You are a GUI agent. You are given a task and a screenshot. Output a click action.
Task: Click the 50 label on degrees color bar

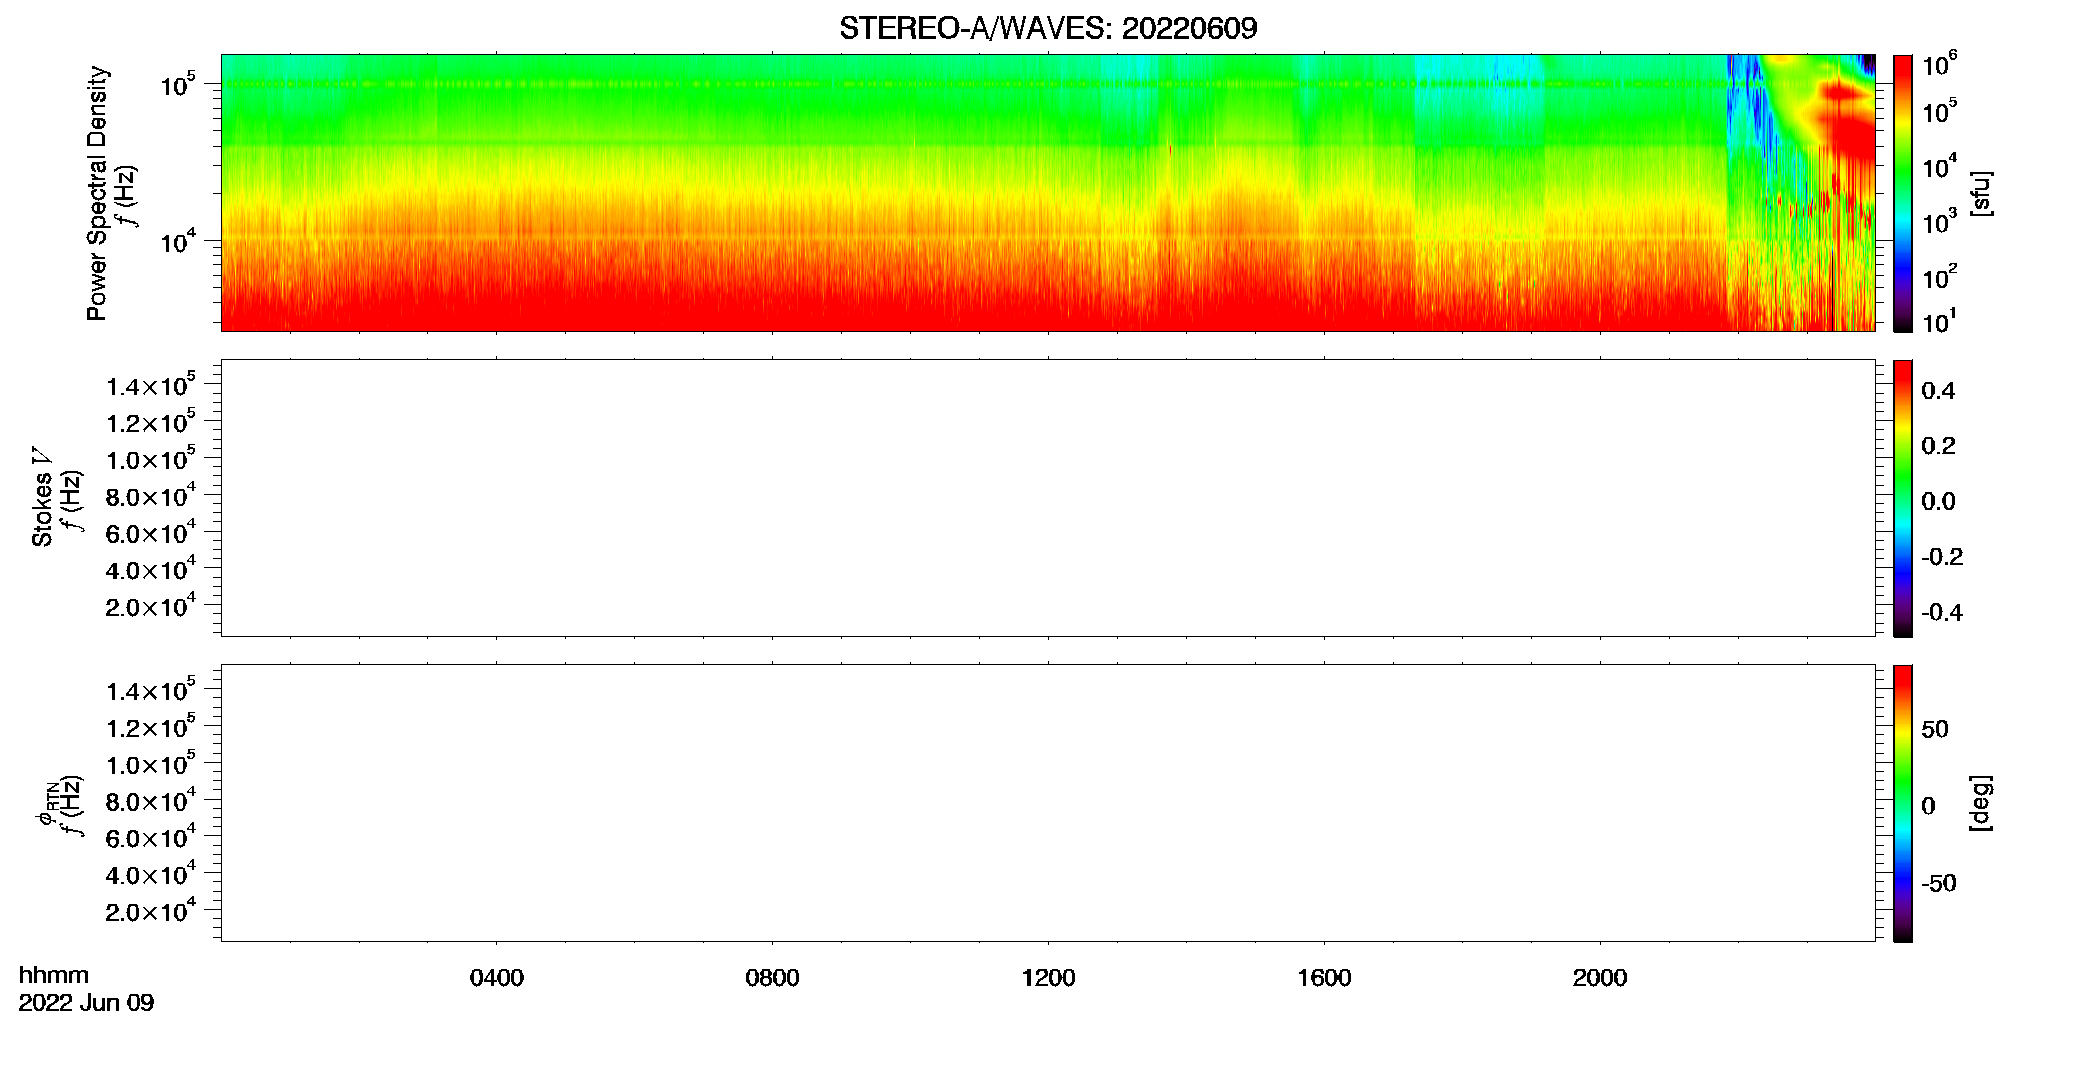point(1935,729)
